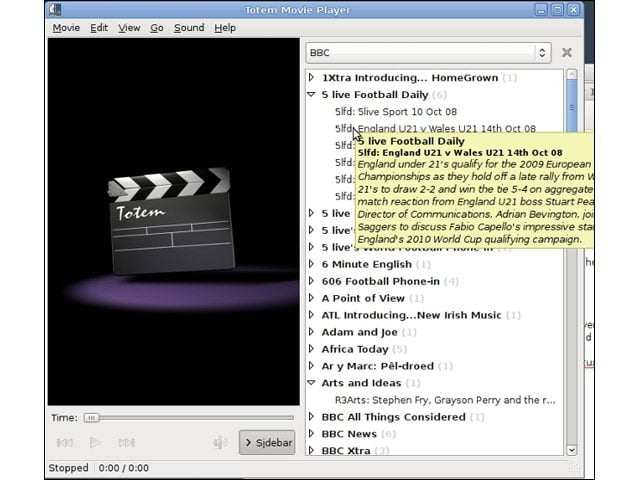Image resolution: width=640 pixels, height=480 pixels.
Task: Maximize the Totem Movie Player window
Action: (557, 10)
